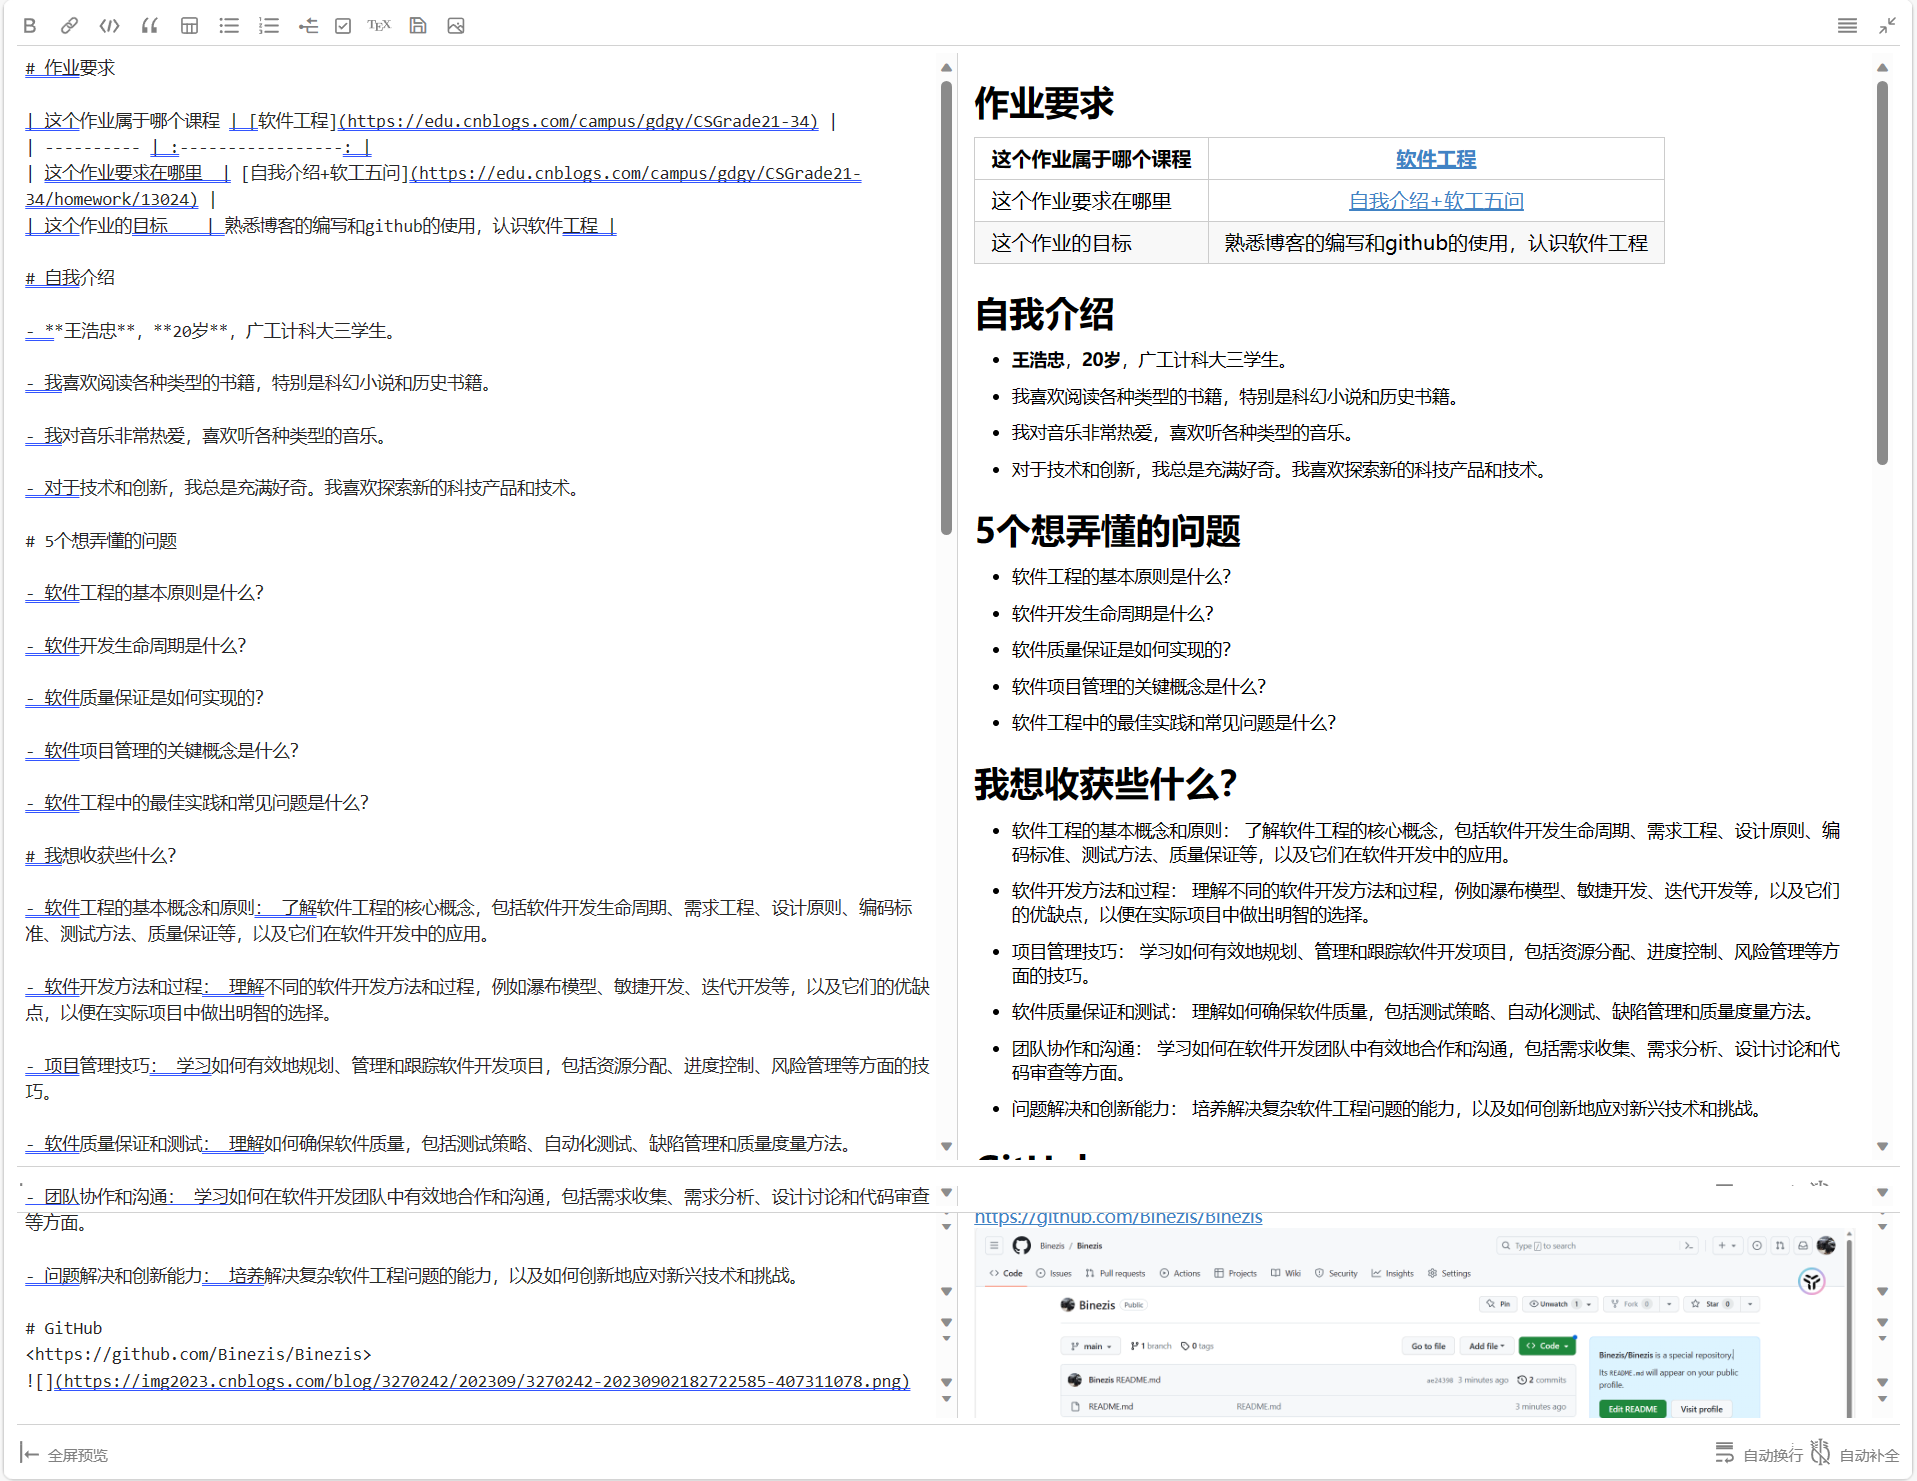This screenshot has width=1917, height=1481.
Task: Click the save icon in the toolbar
Action: 418,26
